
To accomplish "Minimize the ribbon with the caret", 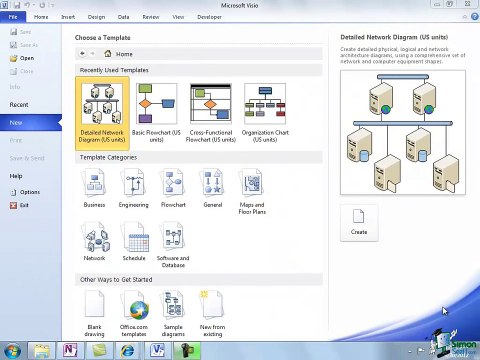I will [x=465, y=17].
